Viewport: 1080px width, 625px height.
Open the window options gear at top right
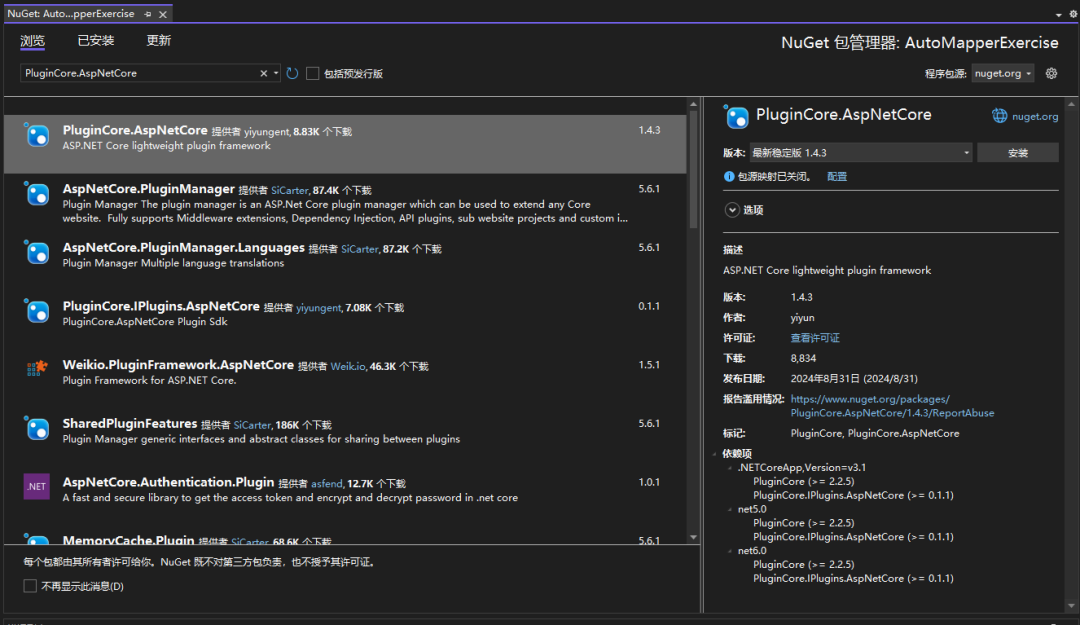click(x=1073, y=14)
